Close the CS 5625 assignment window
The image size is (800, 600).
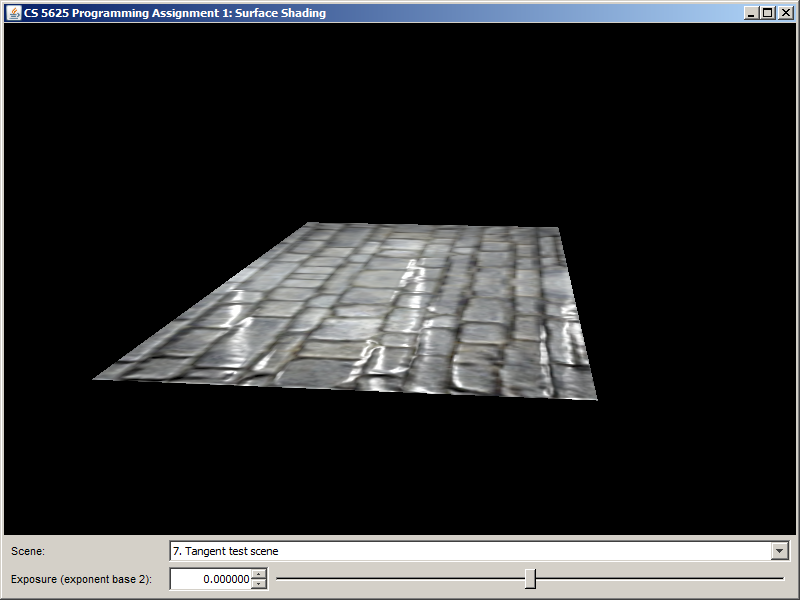(x=785, y=13)
